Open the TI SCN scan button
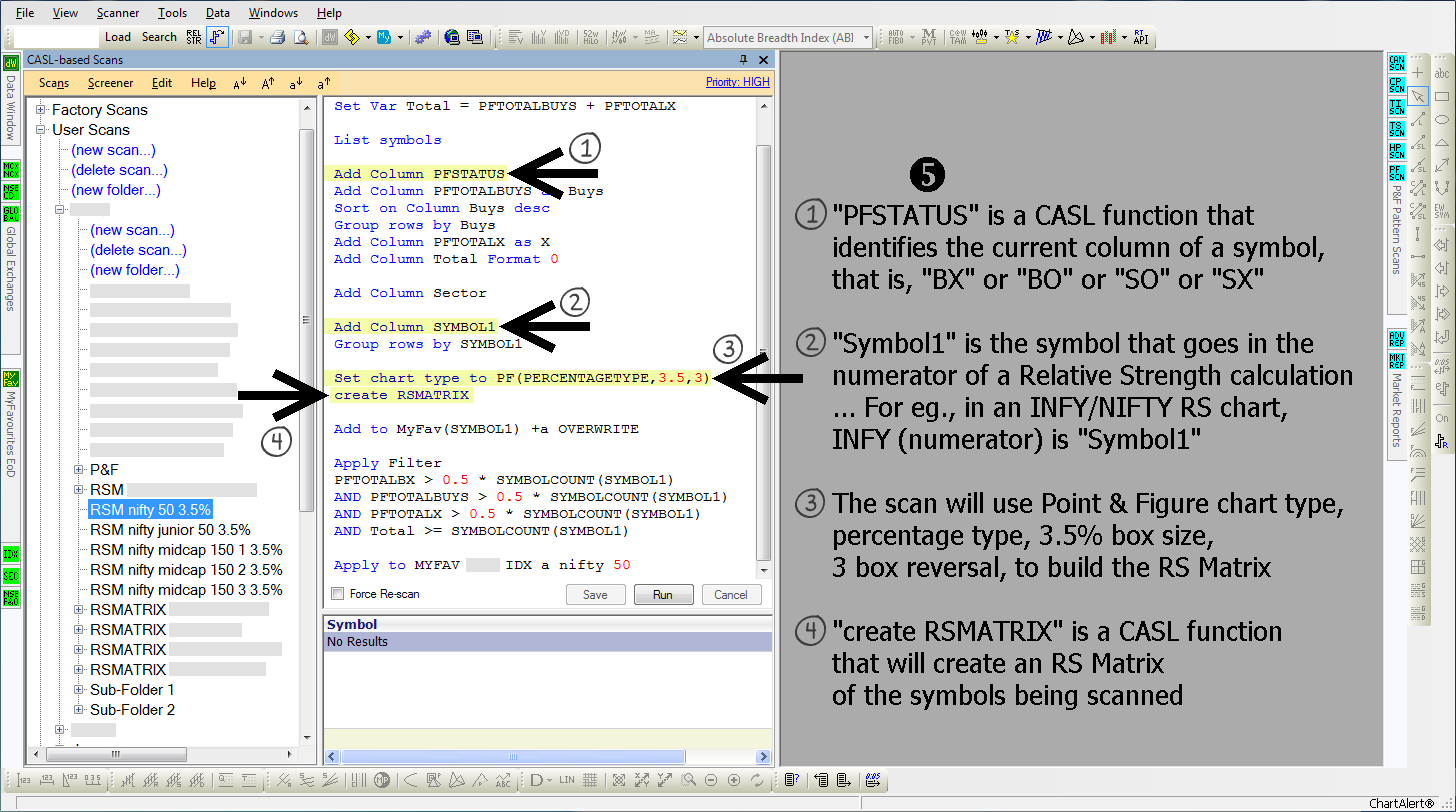The height and width of the screenshot is (812, 1456). (1397, 106)
